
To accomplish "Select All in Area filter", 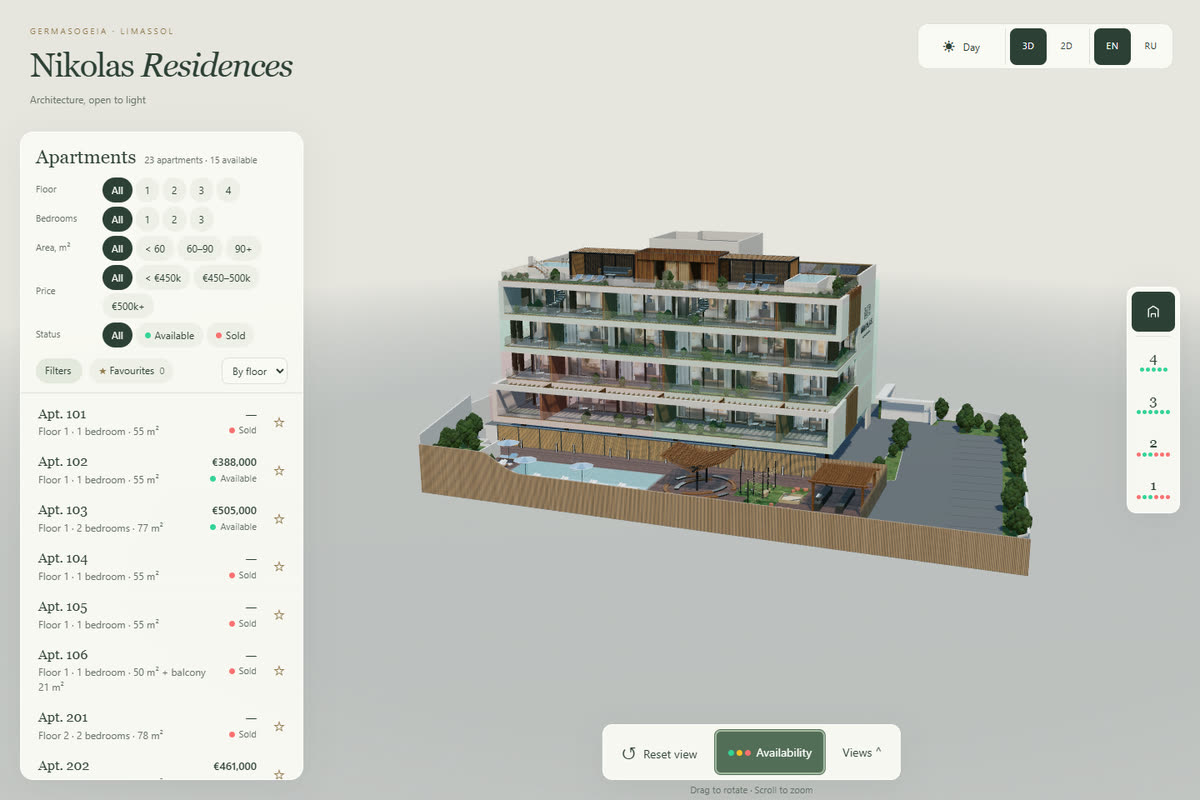I will [x=117, y=249].
